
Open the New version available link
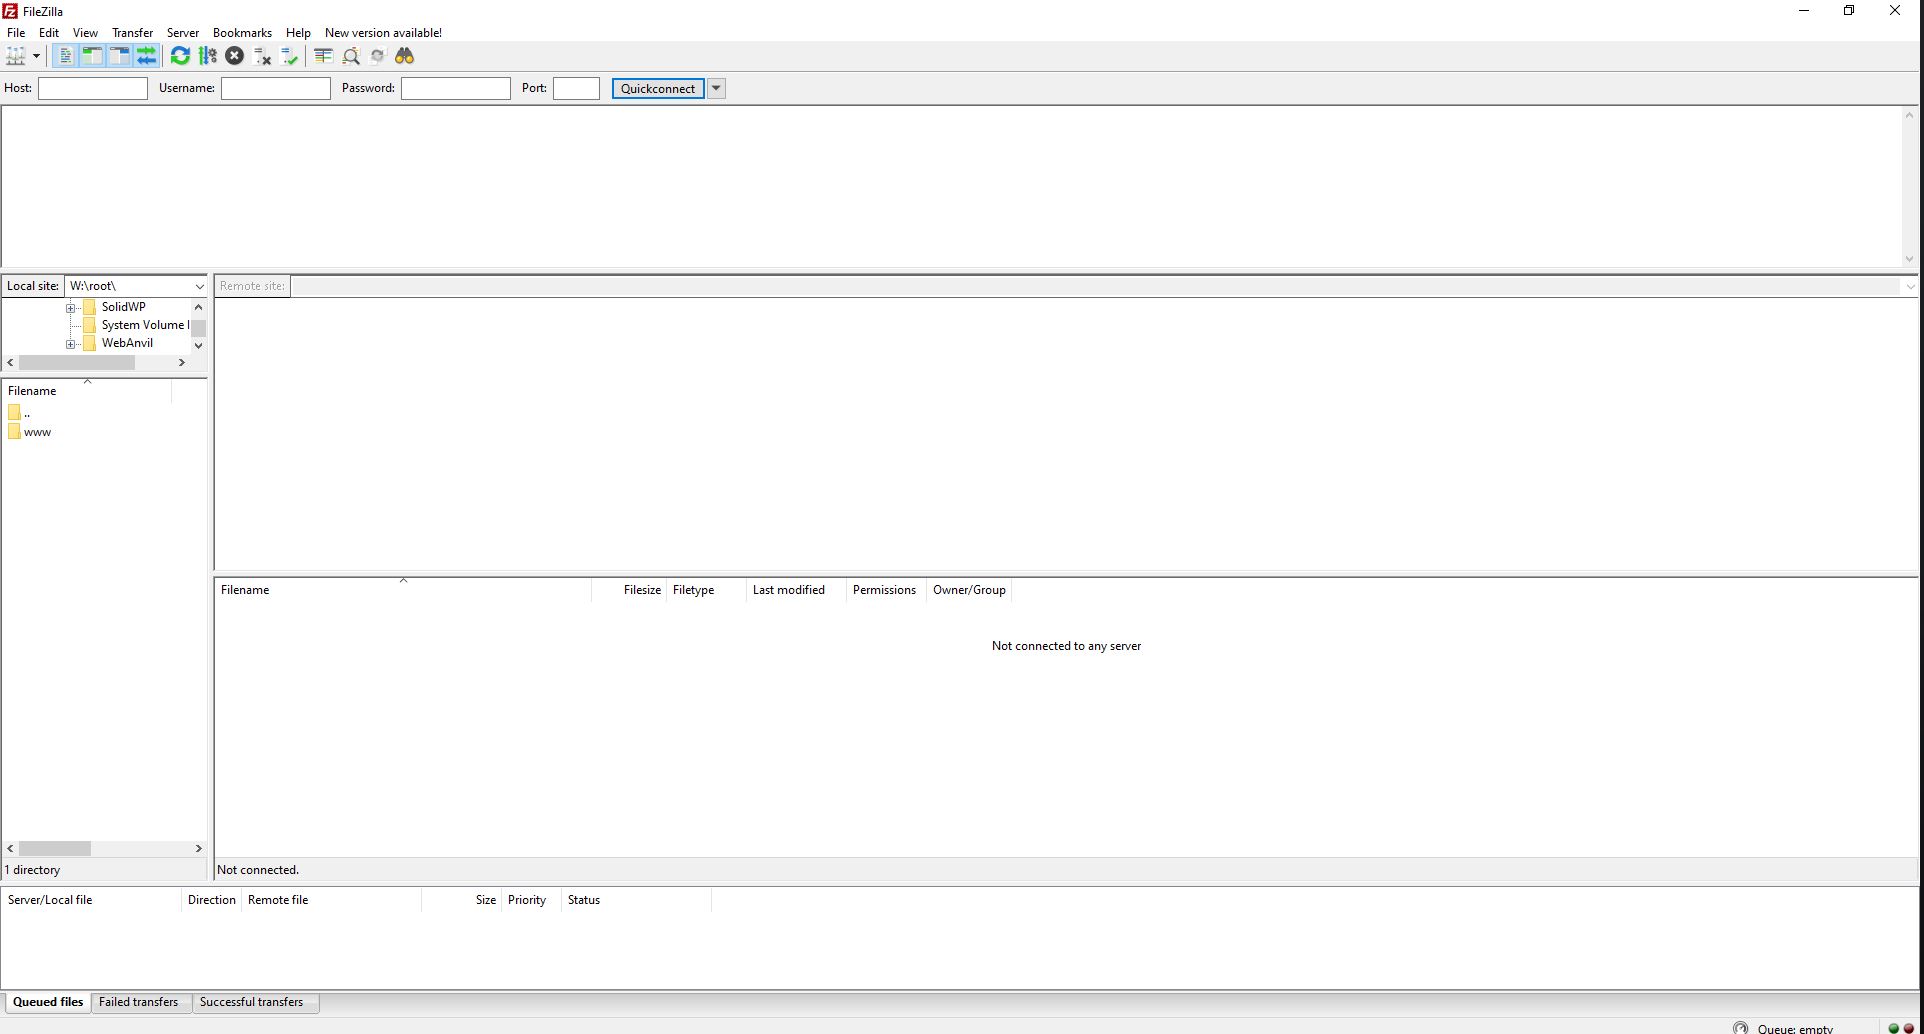tap(383, 32)
